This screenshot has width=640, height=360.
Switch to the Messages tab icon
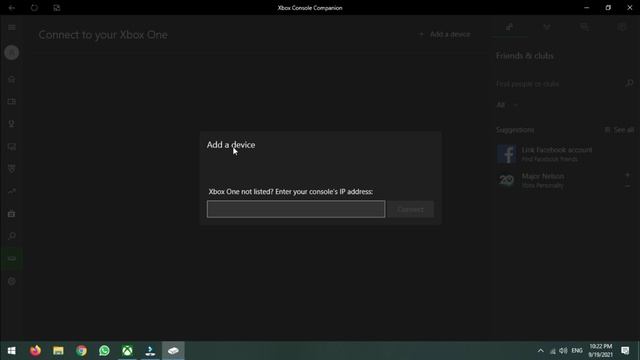click(584, 27)
